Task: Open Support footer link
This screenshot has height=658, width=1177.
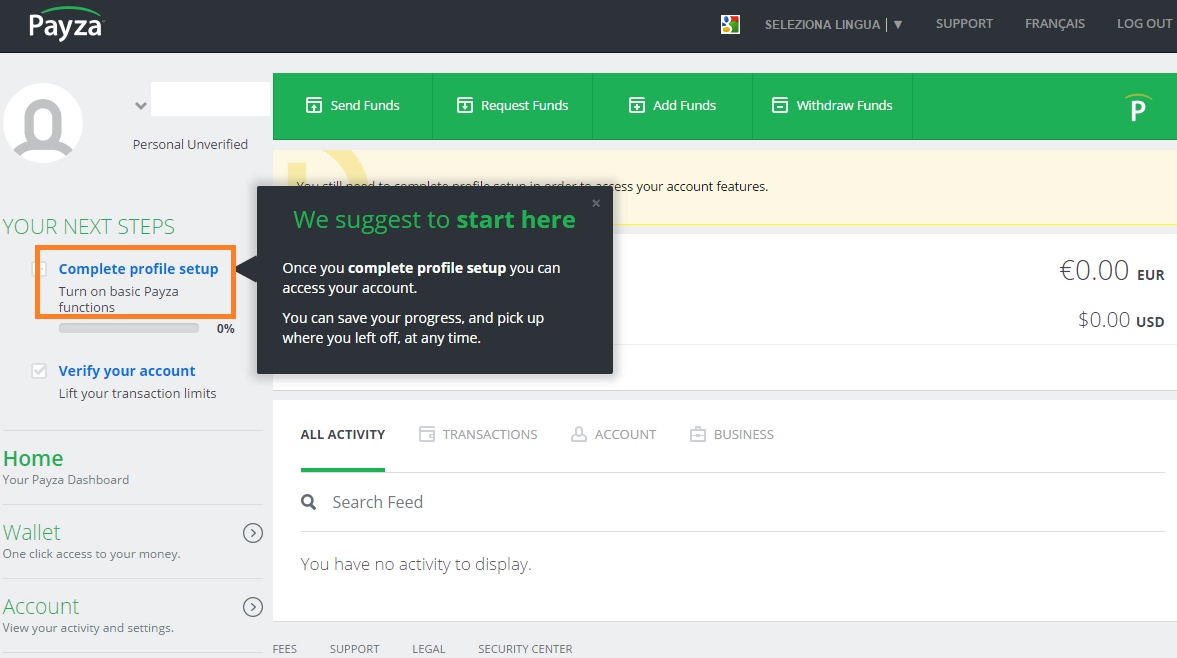Action: [354, 649]
